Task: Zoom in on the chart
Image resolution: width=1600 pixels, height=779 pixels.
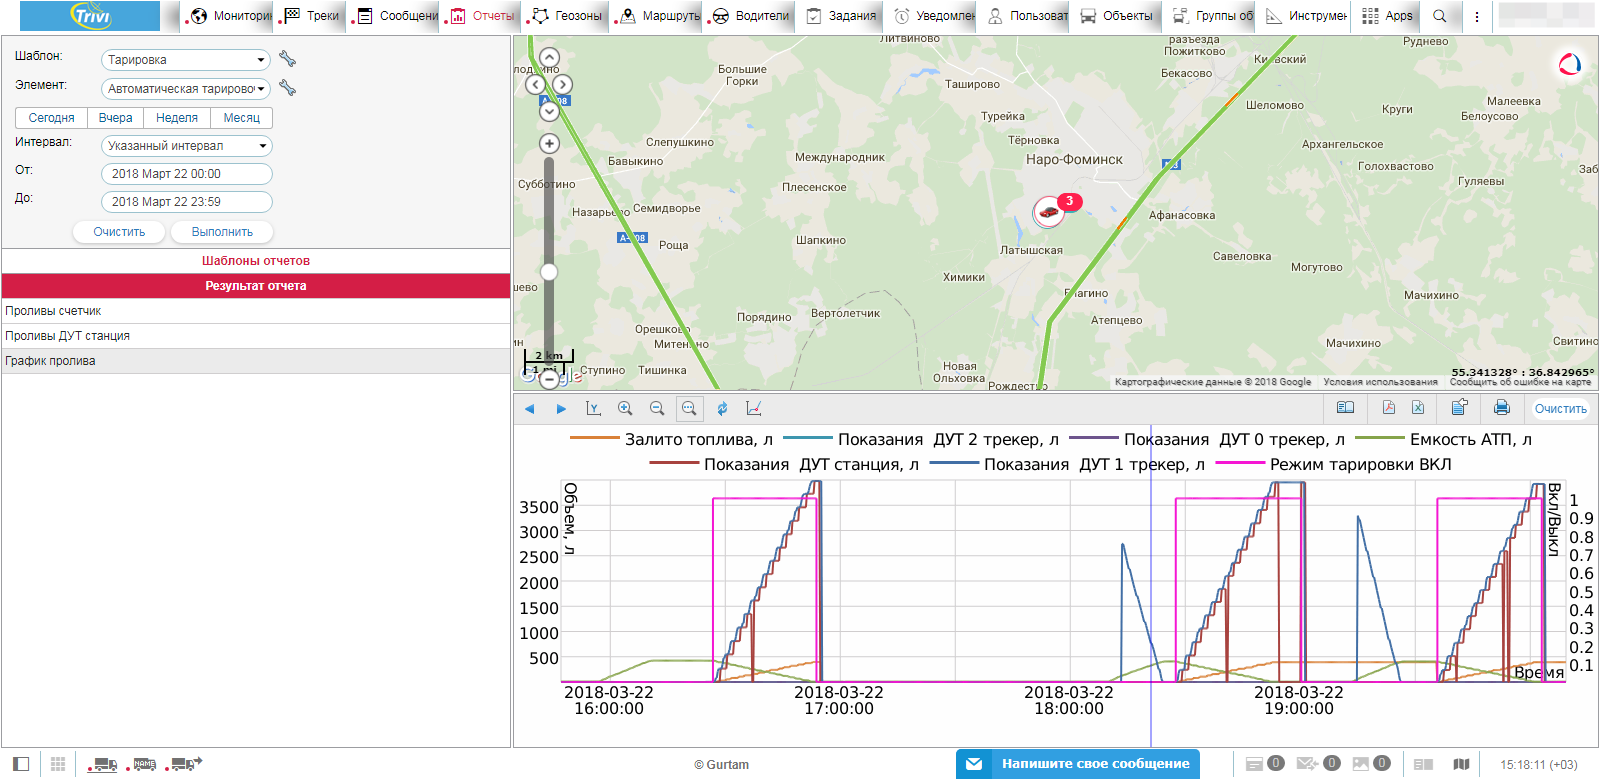Action: (x=625, y=408)
